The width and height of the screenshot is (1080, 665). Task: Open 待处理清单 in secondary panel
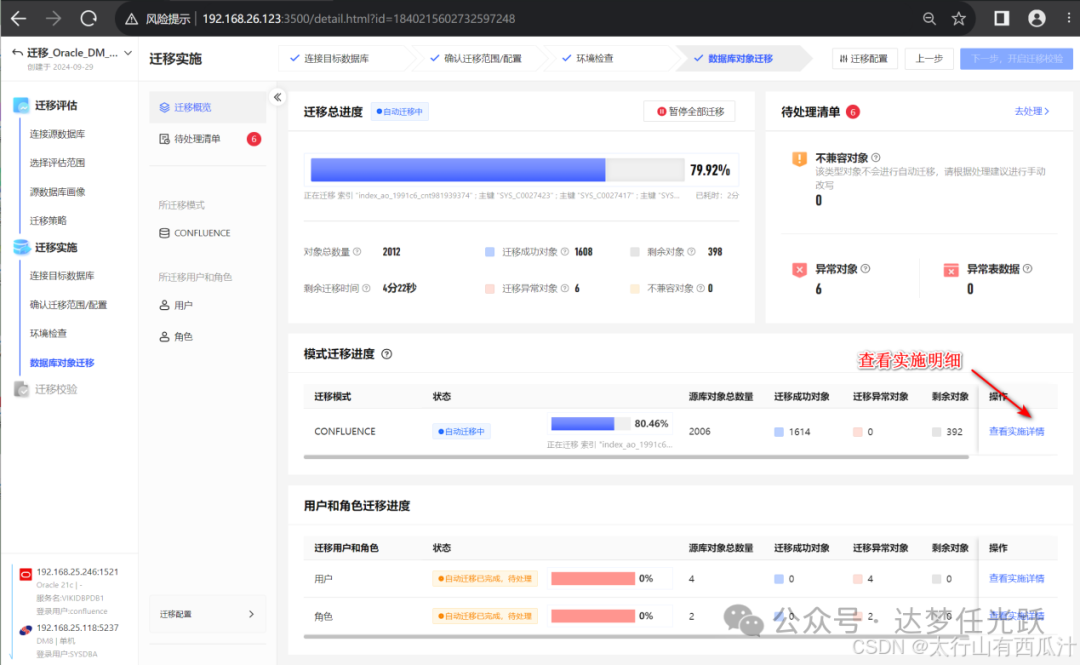point(197,139)
